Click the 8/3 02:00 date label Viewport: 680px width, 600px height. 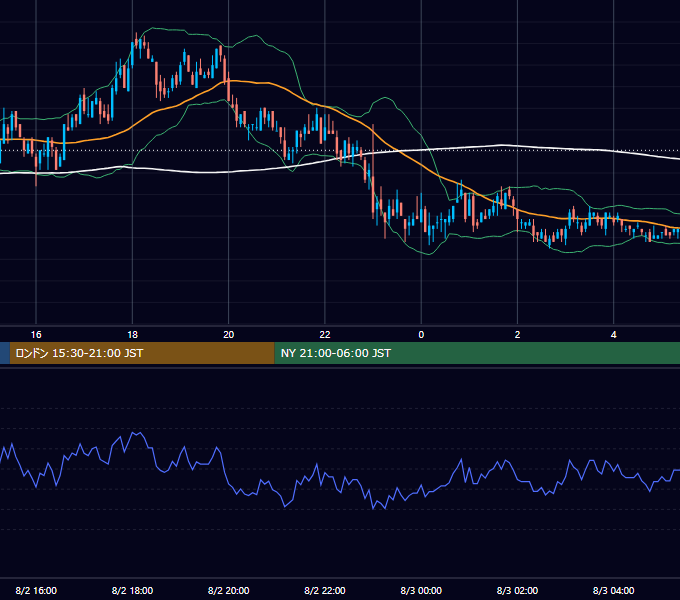pyautogui.click(x=517, y=590)
